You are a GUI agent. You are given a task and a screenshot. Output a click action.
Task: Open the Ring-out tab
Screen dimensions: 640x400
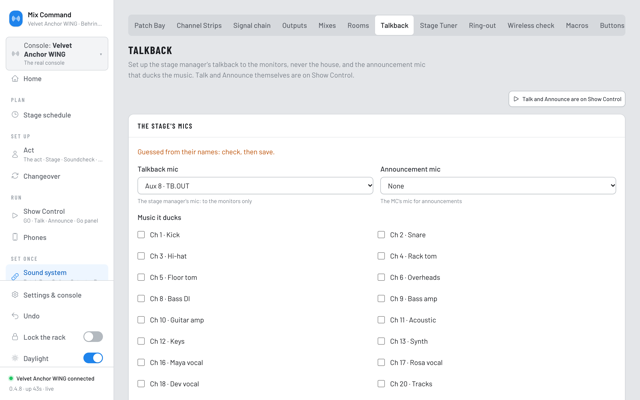pos(482,25)
